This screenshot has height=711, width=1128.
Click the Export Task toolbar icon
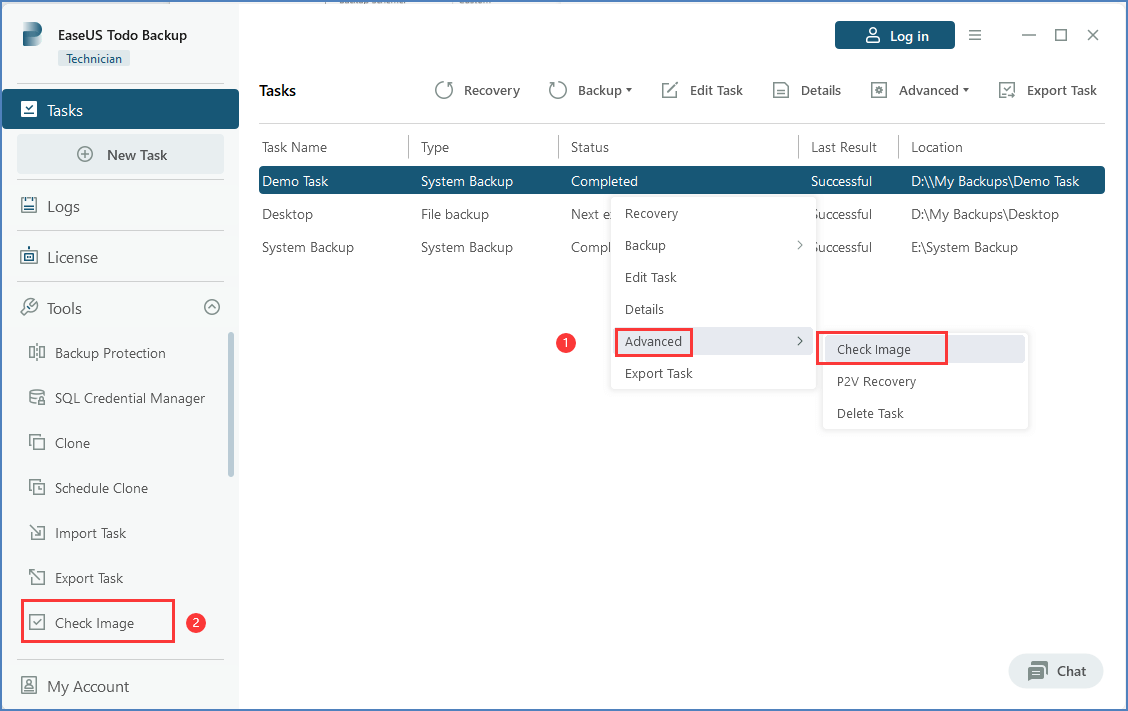click(x=1007, y=90)
